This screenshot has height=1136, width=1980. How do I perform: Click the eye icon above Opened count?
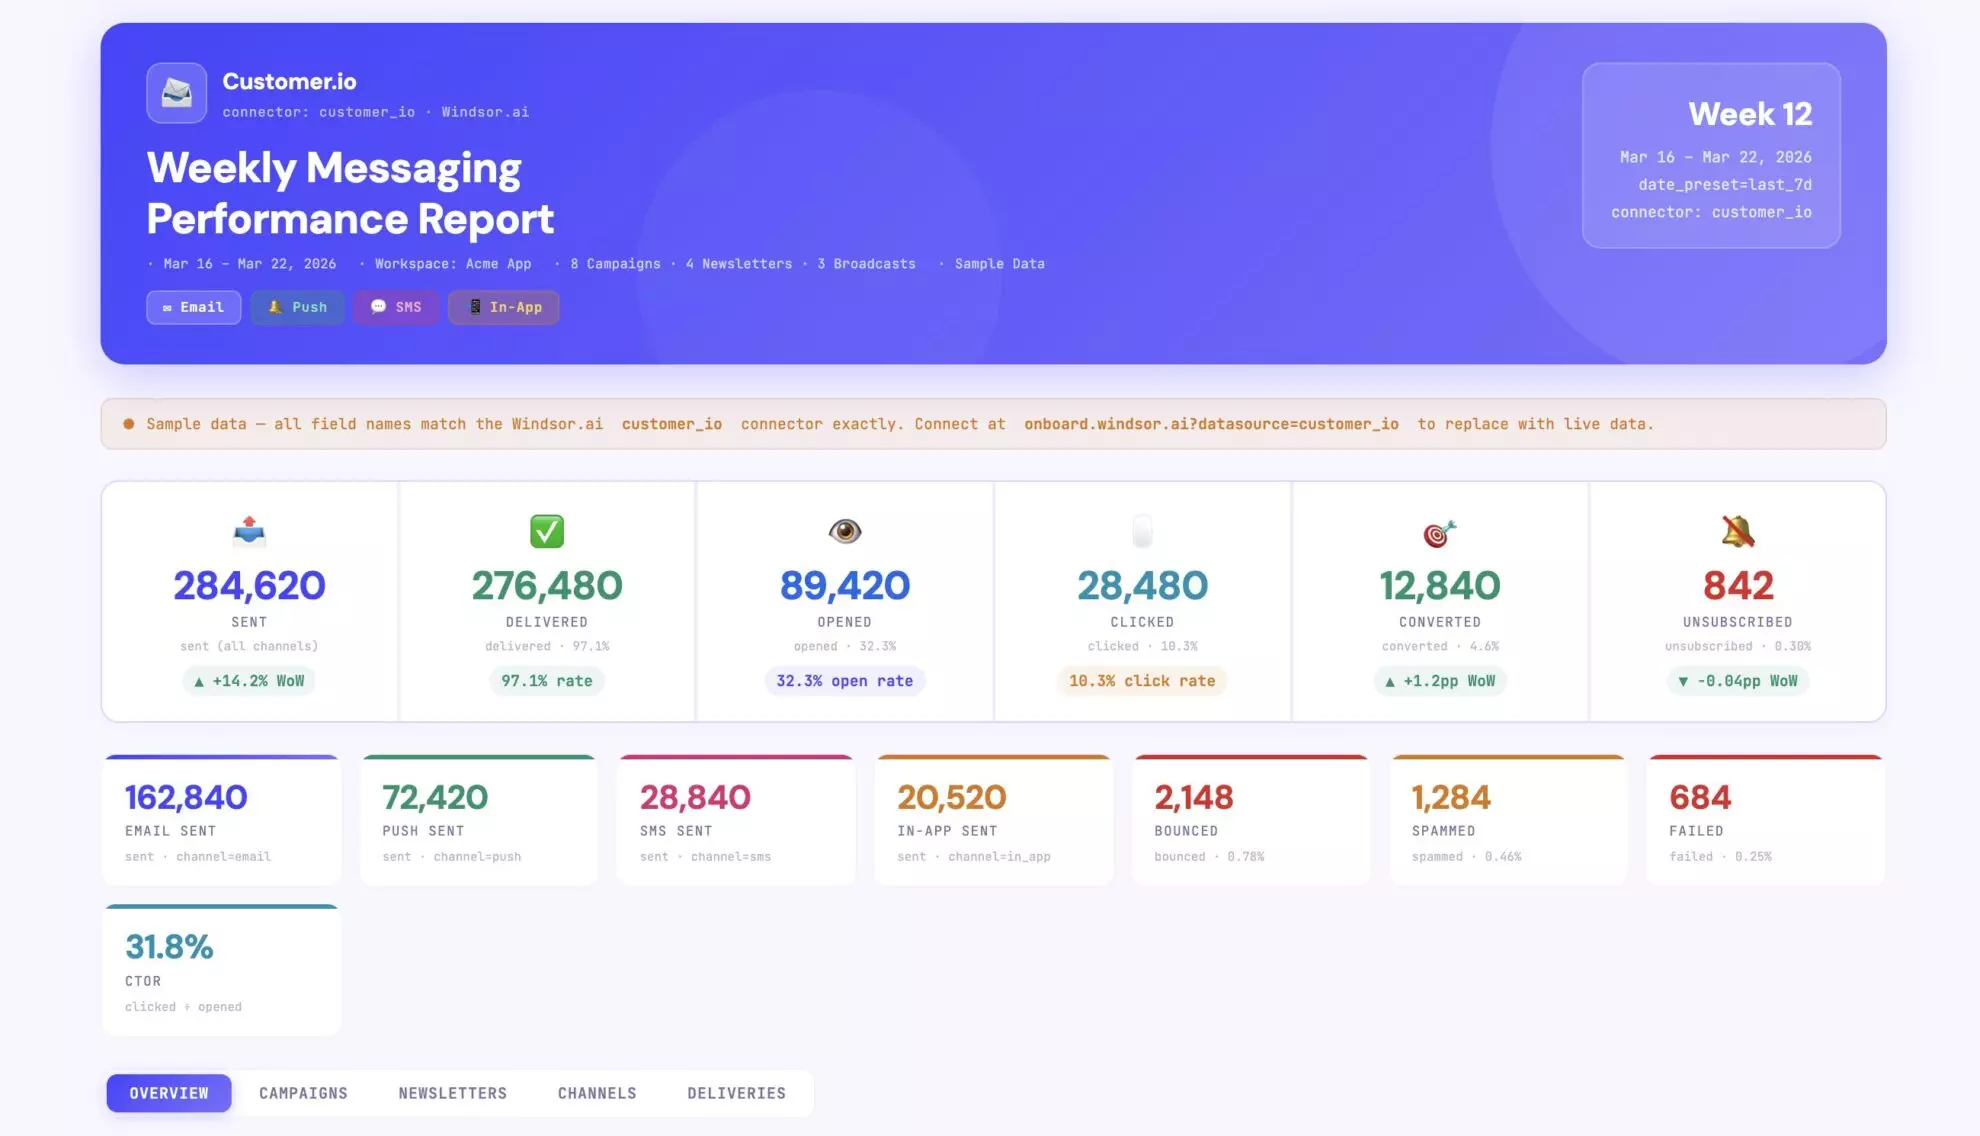click(x=845, y=533)
